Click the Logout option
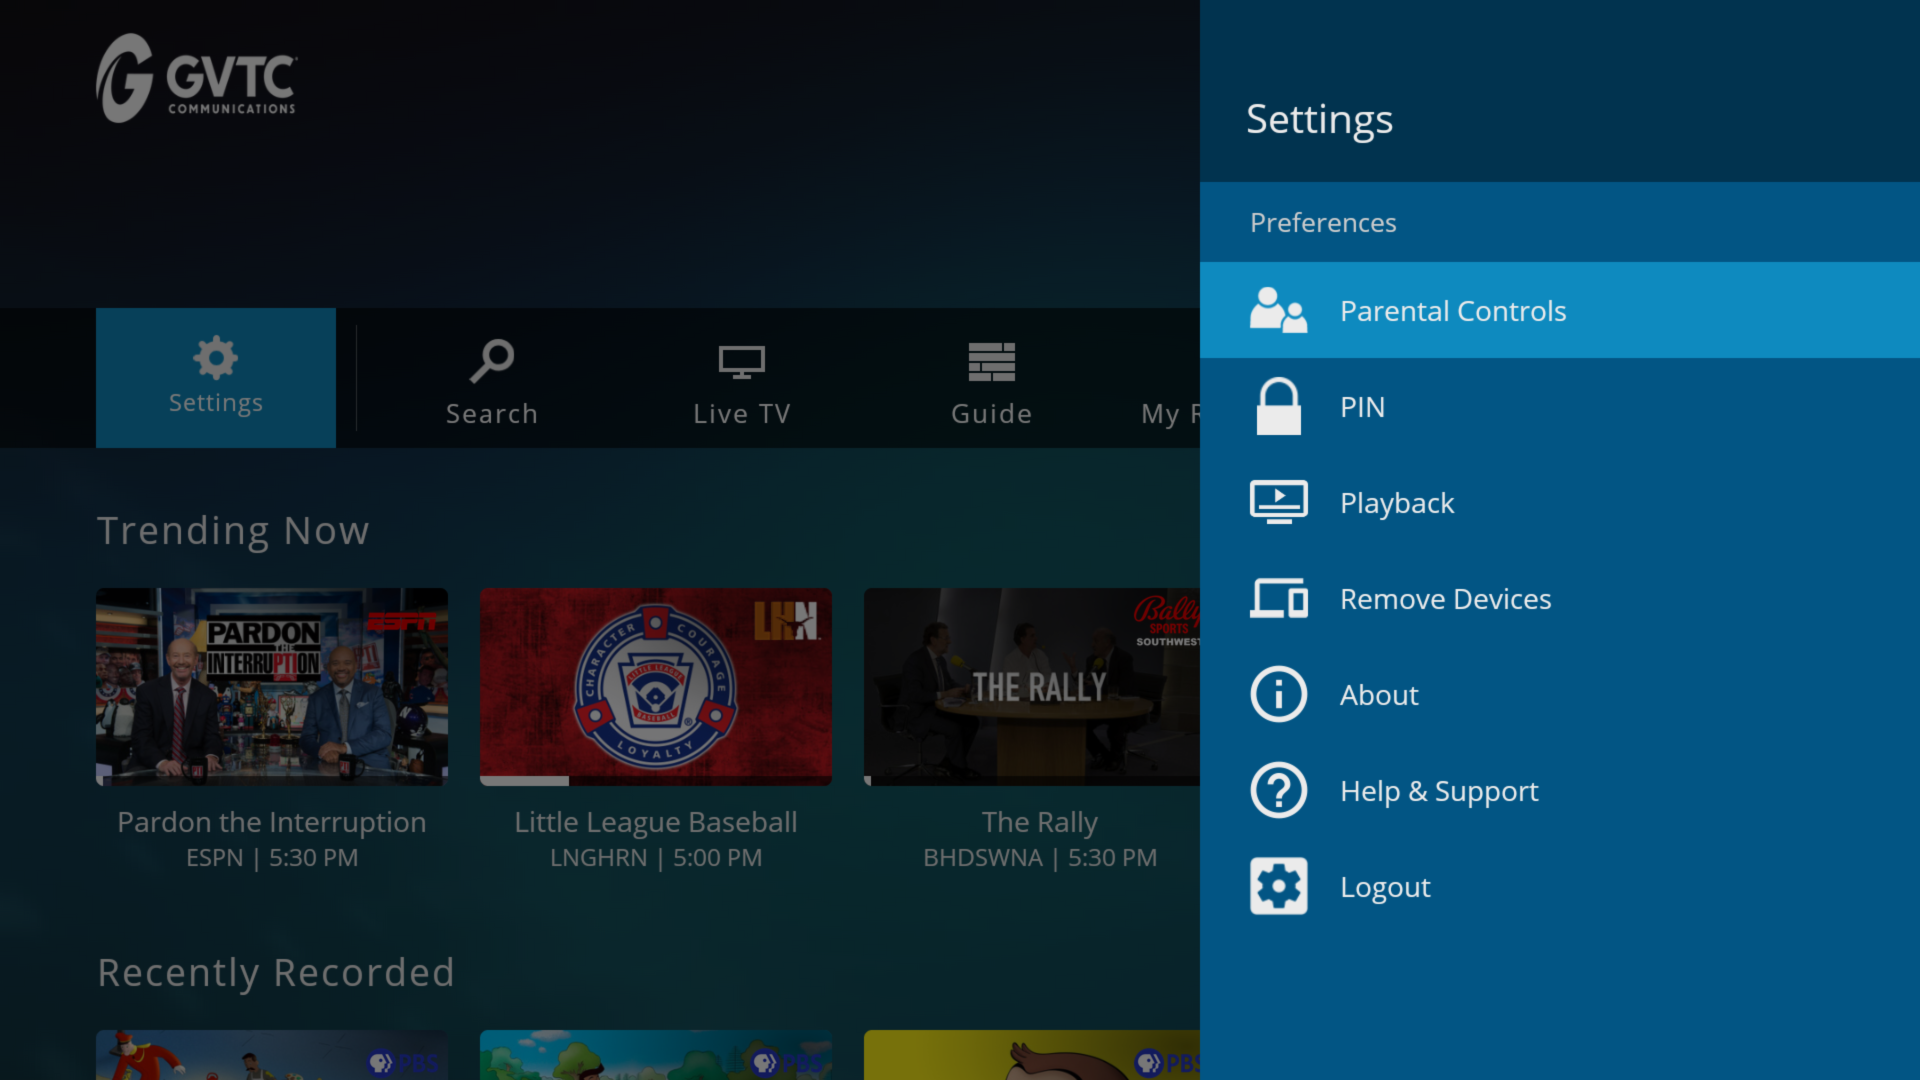This screenshot has width=1920, height=1080. click(1385, 886)
